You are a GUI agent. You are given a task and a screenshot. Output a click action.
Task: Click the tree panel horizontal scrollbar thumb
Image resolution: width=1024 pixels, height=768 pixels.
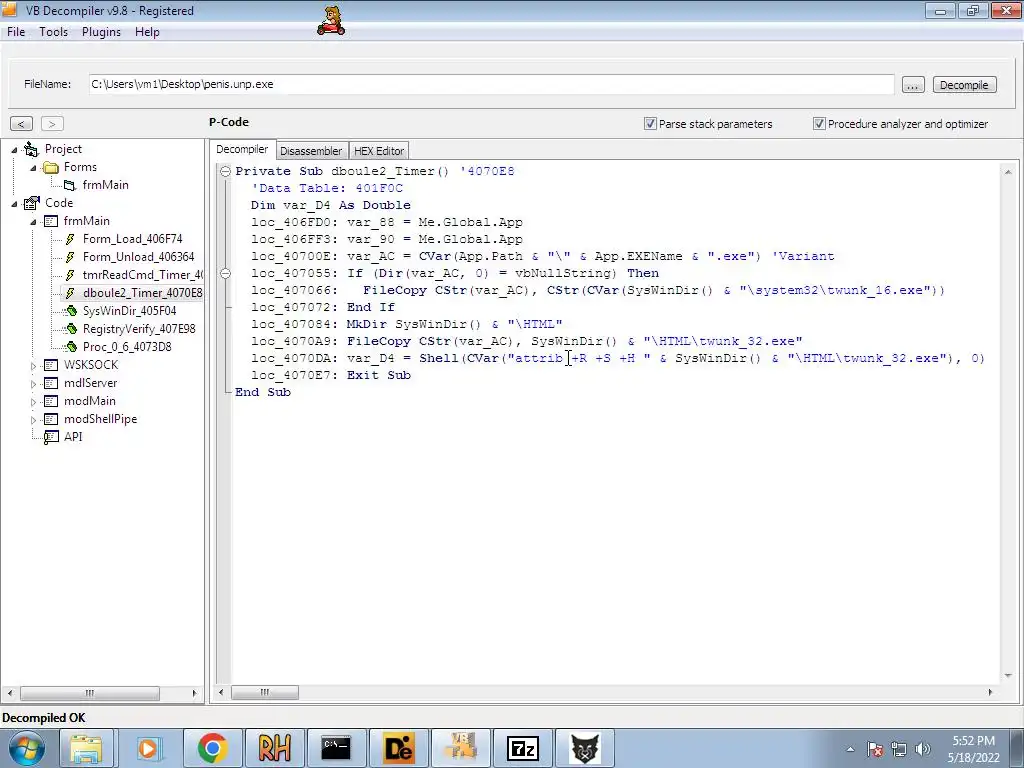click(89, 693)
